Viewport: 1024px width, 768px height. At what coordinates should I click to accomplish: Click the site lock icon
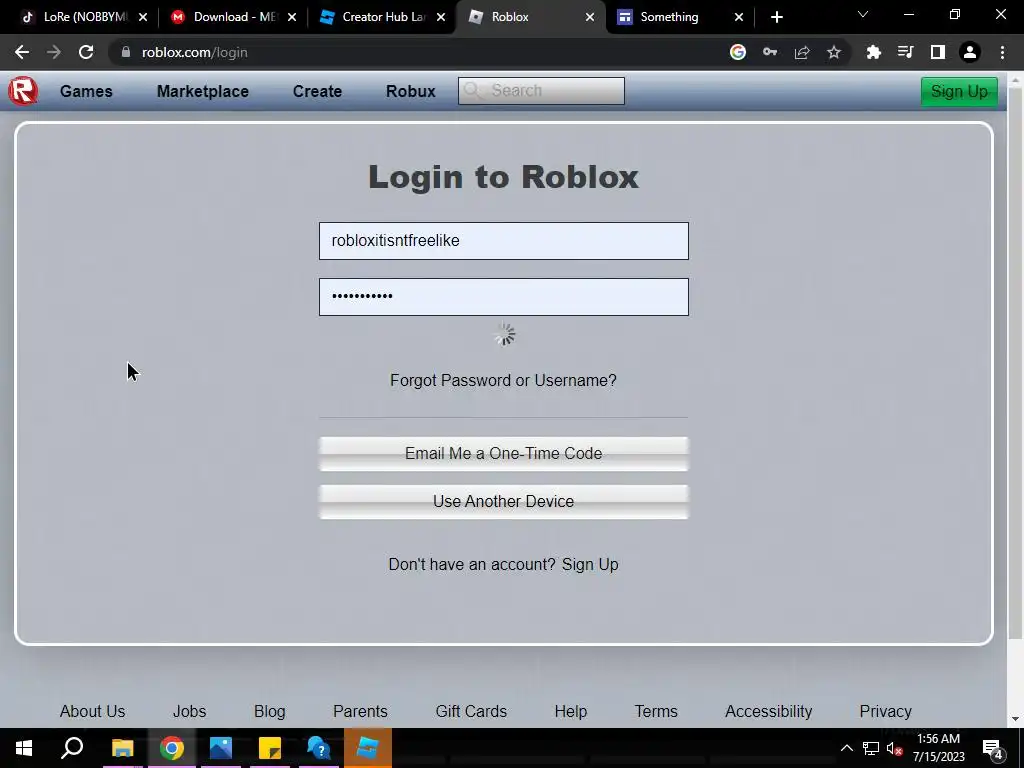(126, 52)
